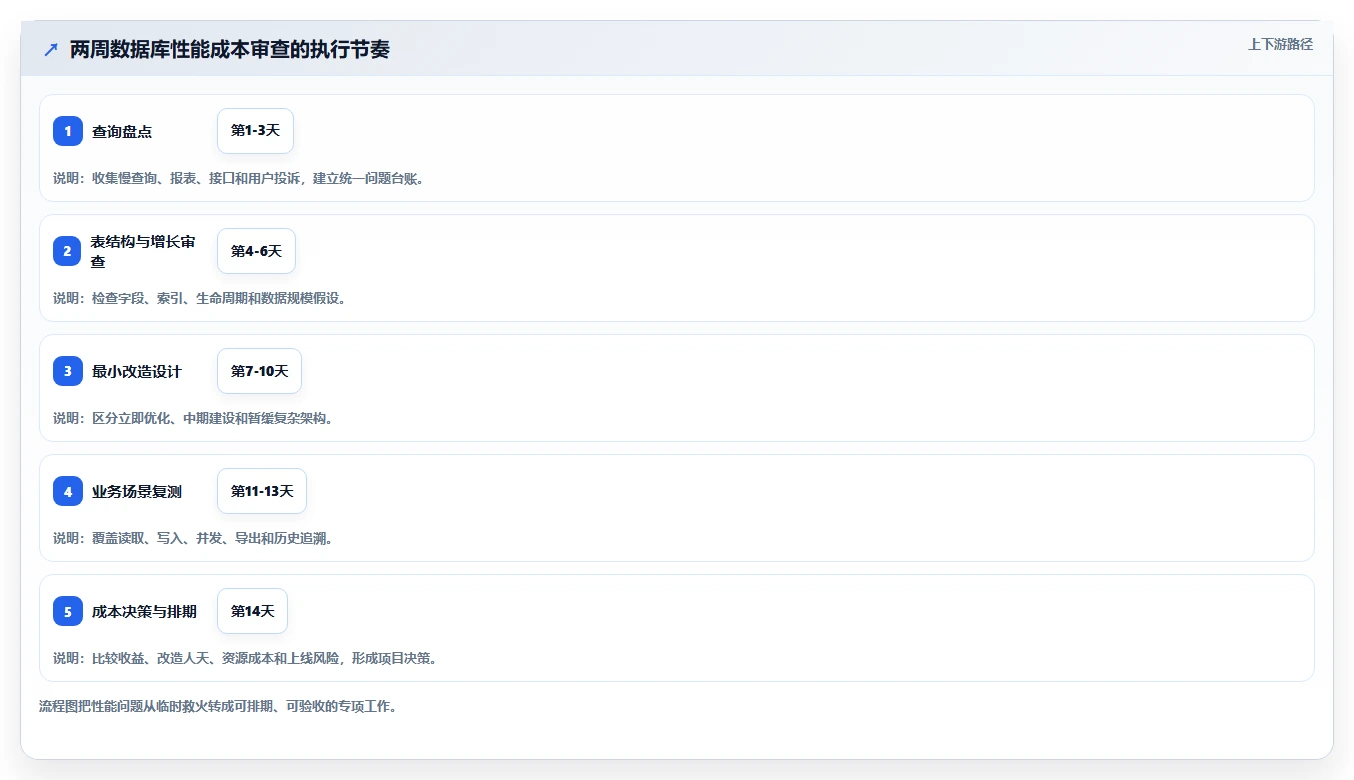This screenshot has height=780, width=1354.
Task: Click the 表结构与增长审查 step title
Action: coord(143,251)
